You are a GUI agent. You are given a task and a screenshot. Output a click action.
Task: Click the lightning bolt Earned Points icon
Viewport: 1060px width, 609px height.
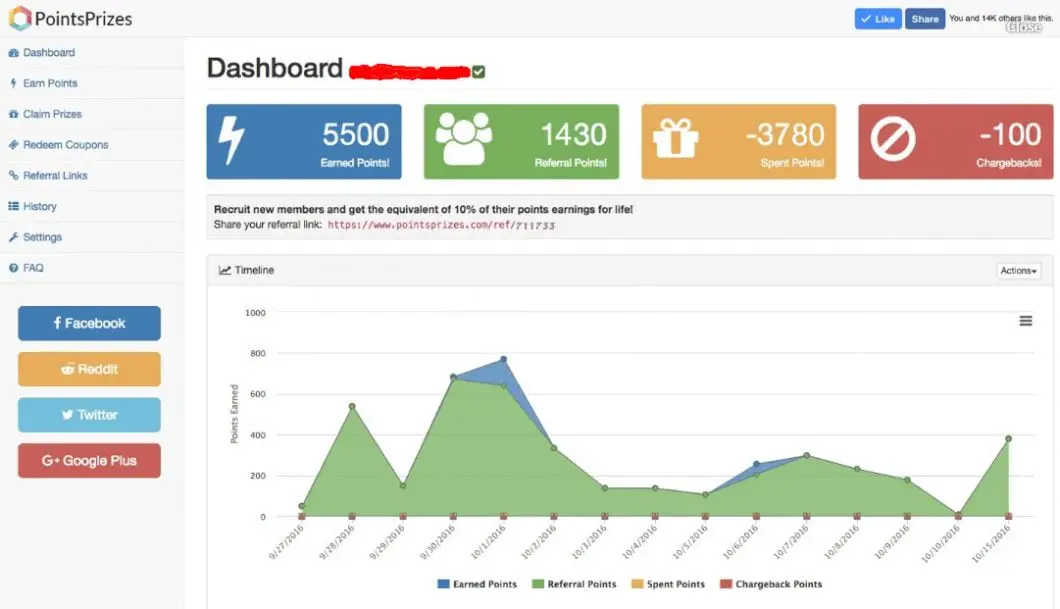point(231,141)
